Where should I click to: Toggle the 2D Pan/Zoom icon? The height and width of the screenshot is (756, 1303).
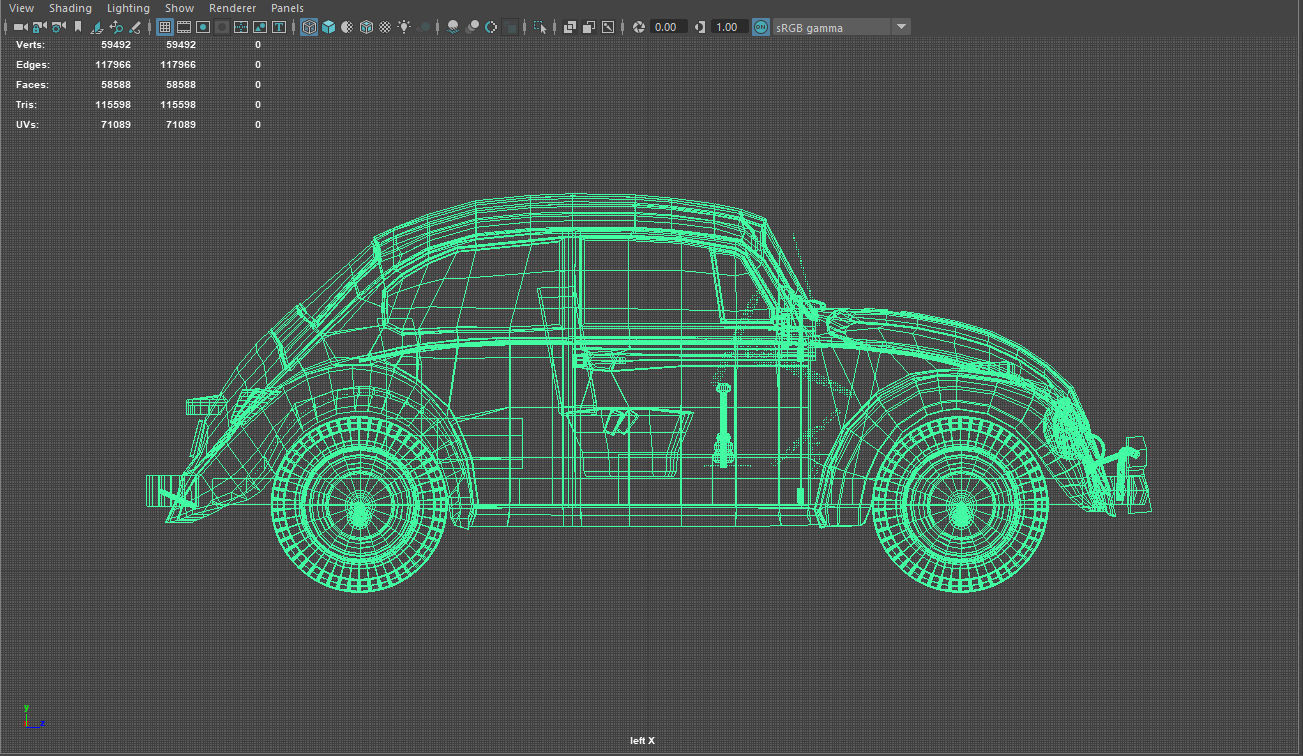pos(116,27)
